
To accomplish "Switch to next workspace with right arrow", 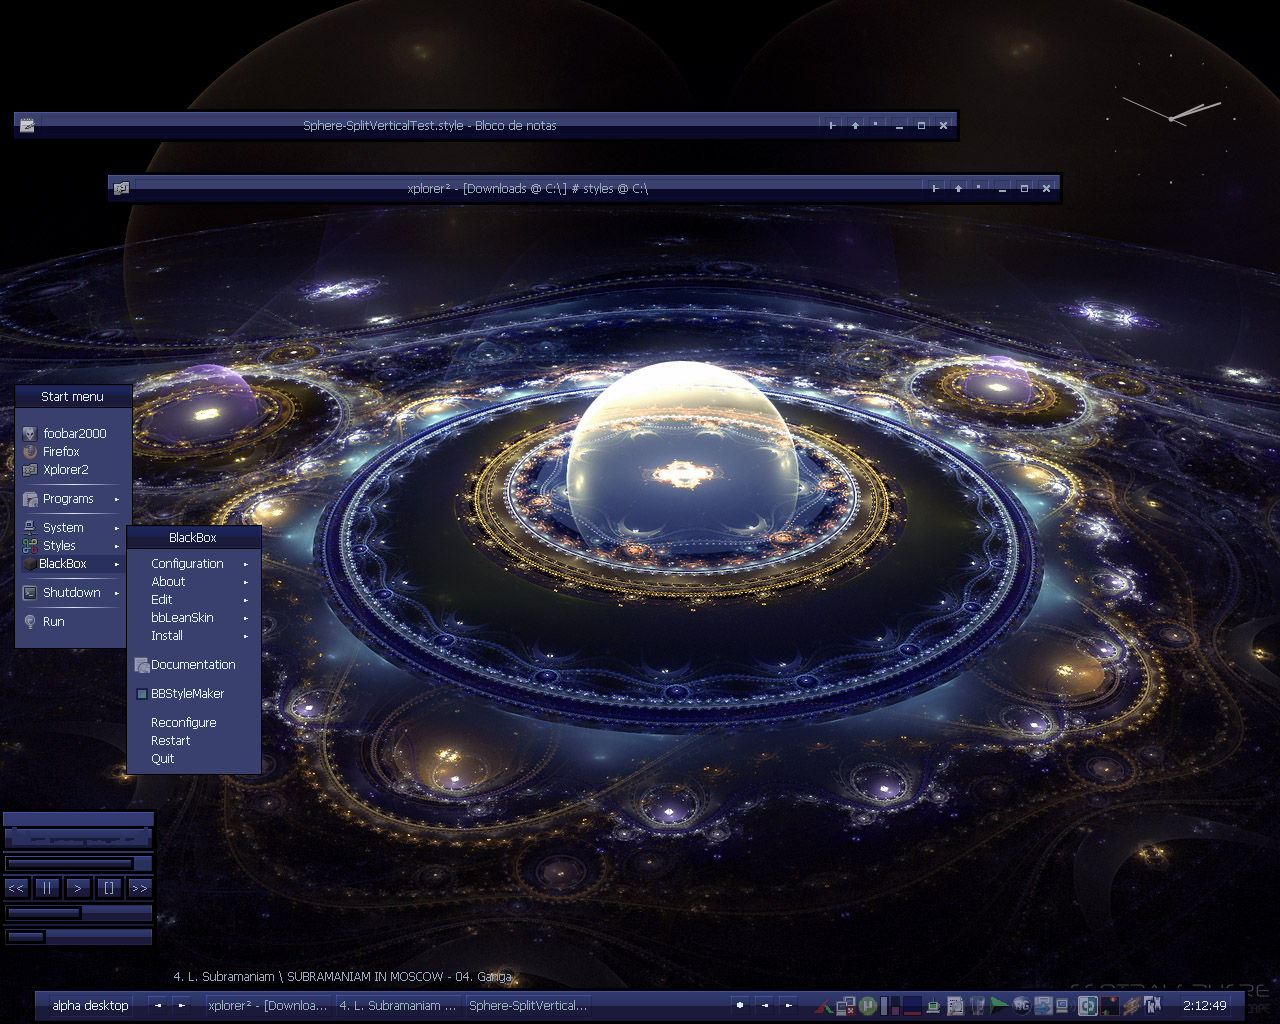I will pyautogui.click(x=181, y=1005).
